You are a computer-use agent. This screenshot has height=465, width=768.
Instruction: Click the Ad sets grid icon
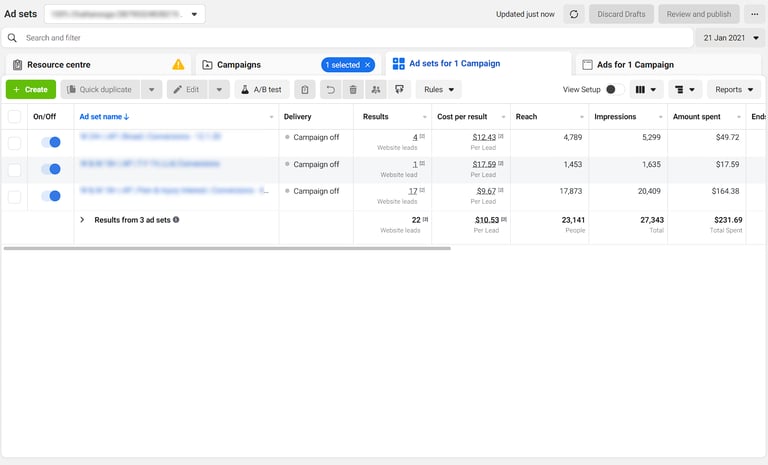tap(399, 64)
